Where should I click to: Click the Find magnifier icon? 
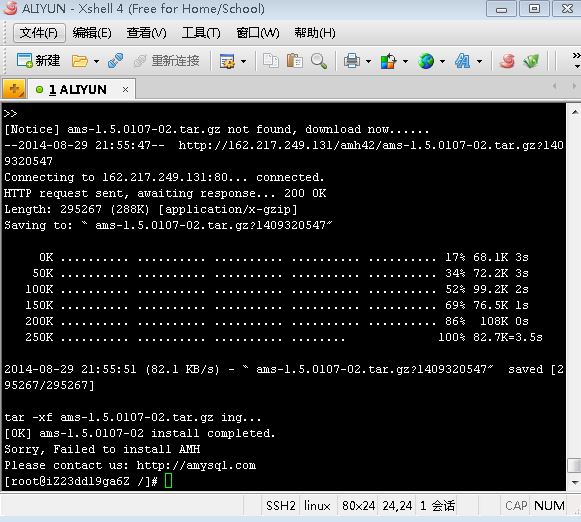[319, 61]
